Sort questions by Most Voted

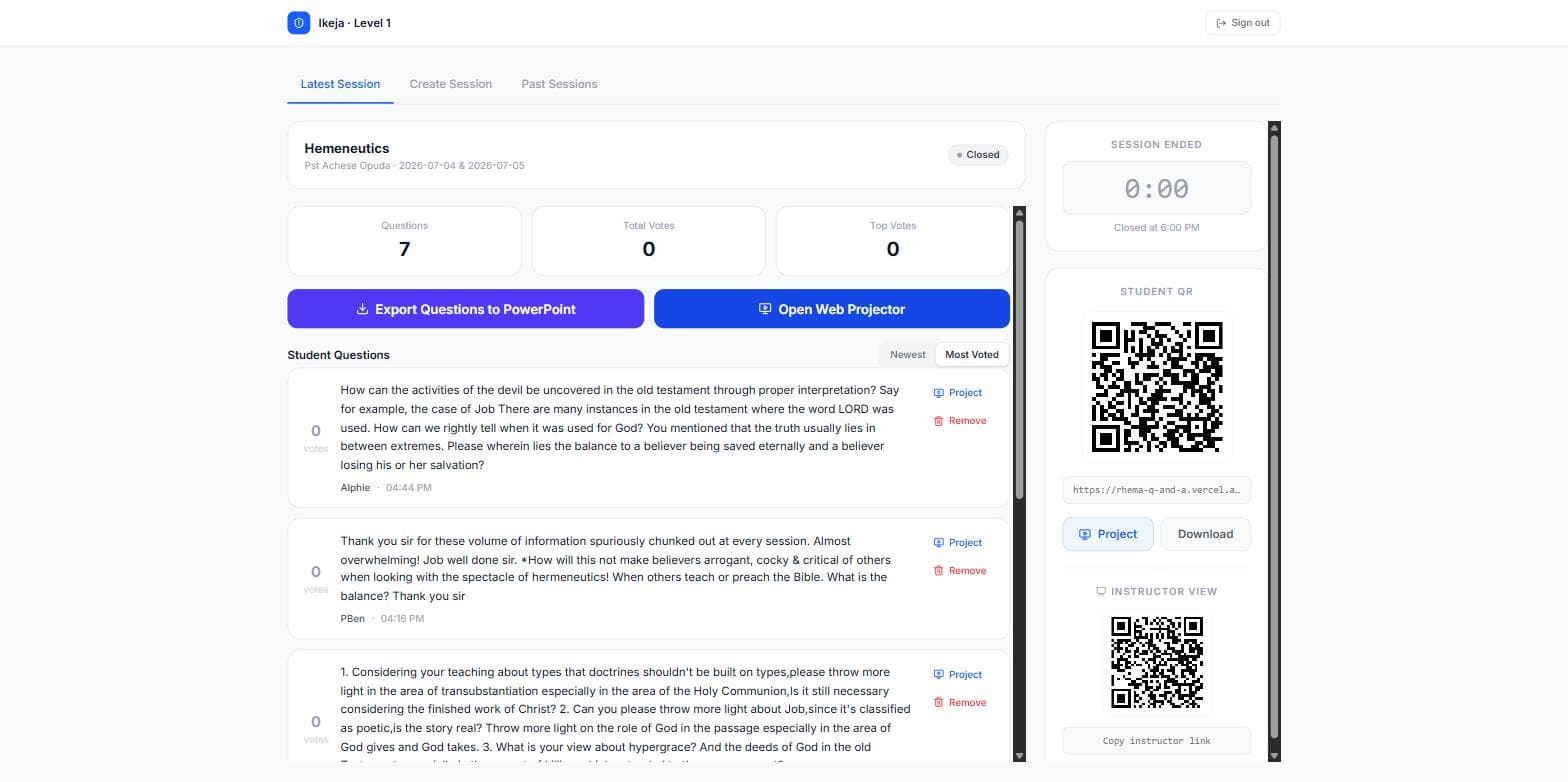[x=972, y=354]
